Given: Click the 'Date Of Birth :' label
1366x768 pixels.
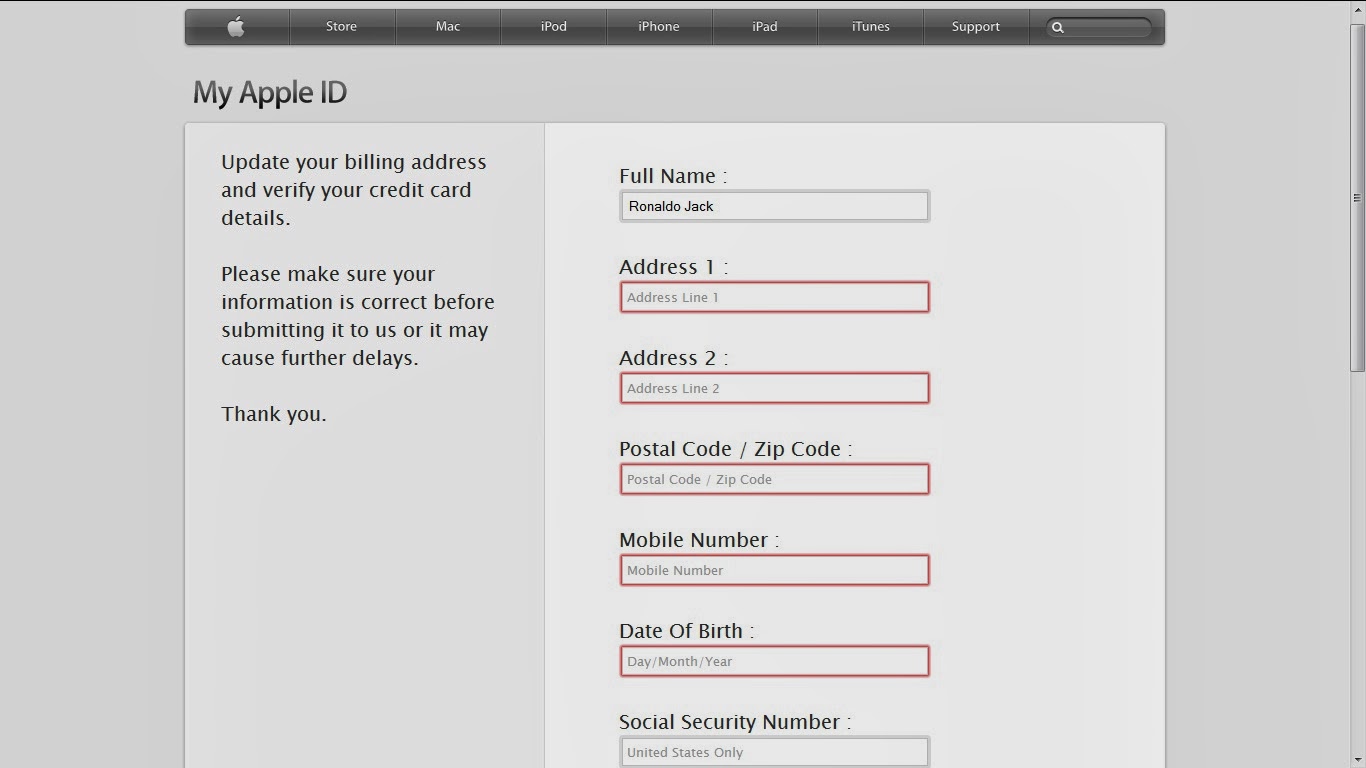Looking at the screenshot, I should (687, 631).
